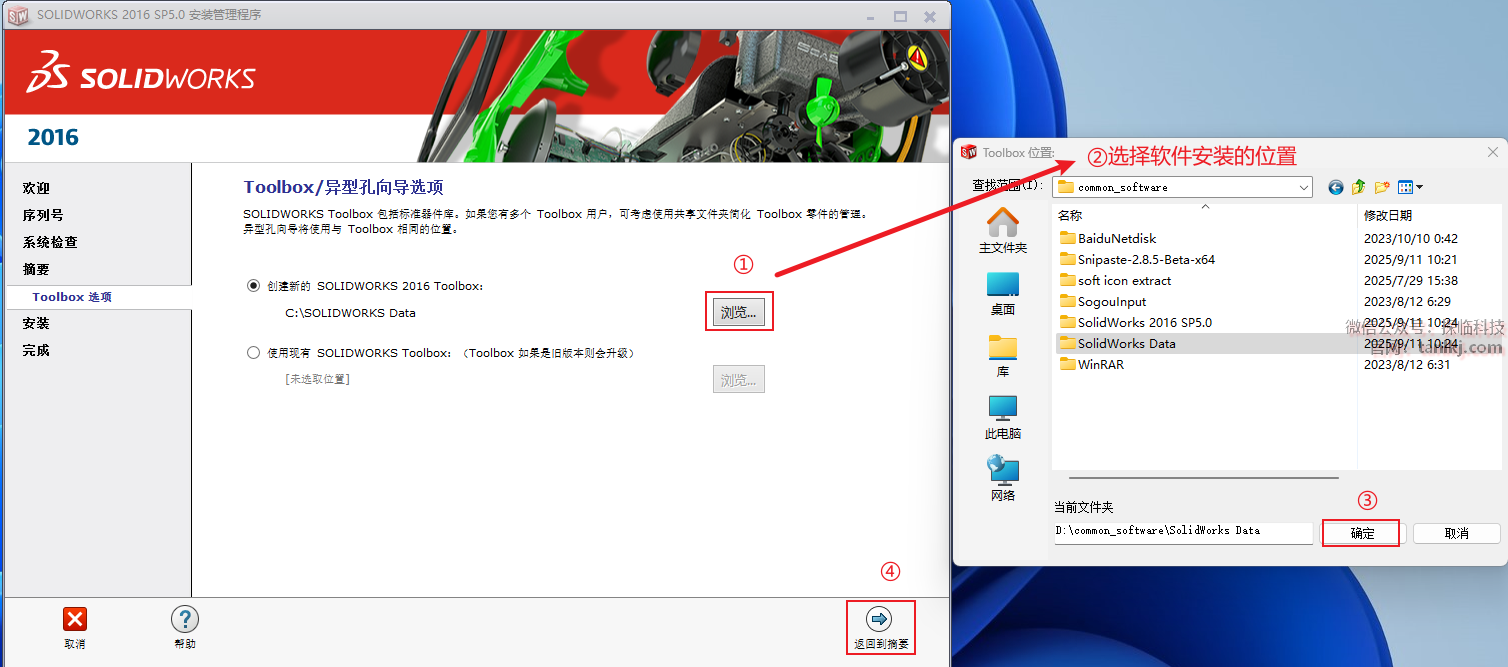Viewport: 1508px width, 667px height.
Task: Click the SW icon in Toolbox dialog title
Action: (x=968, y=152)
